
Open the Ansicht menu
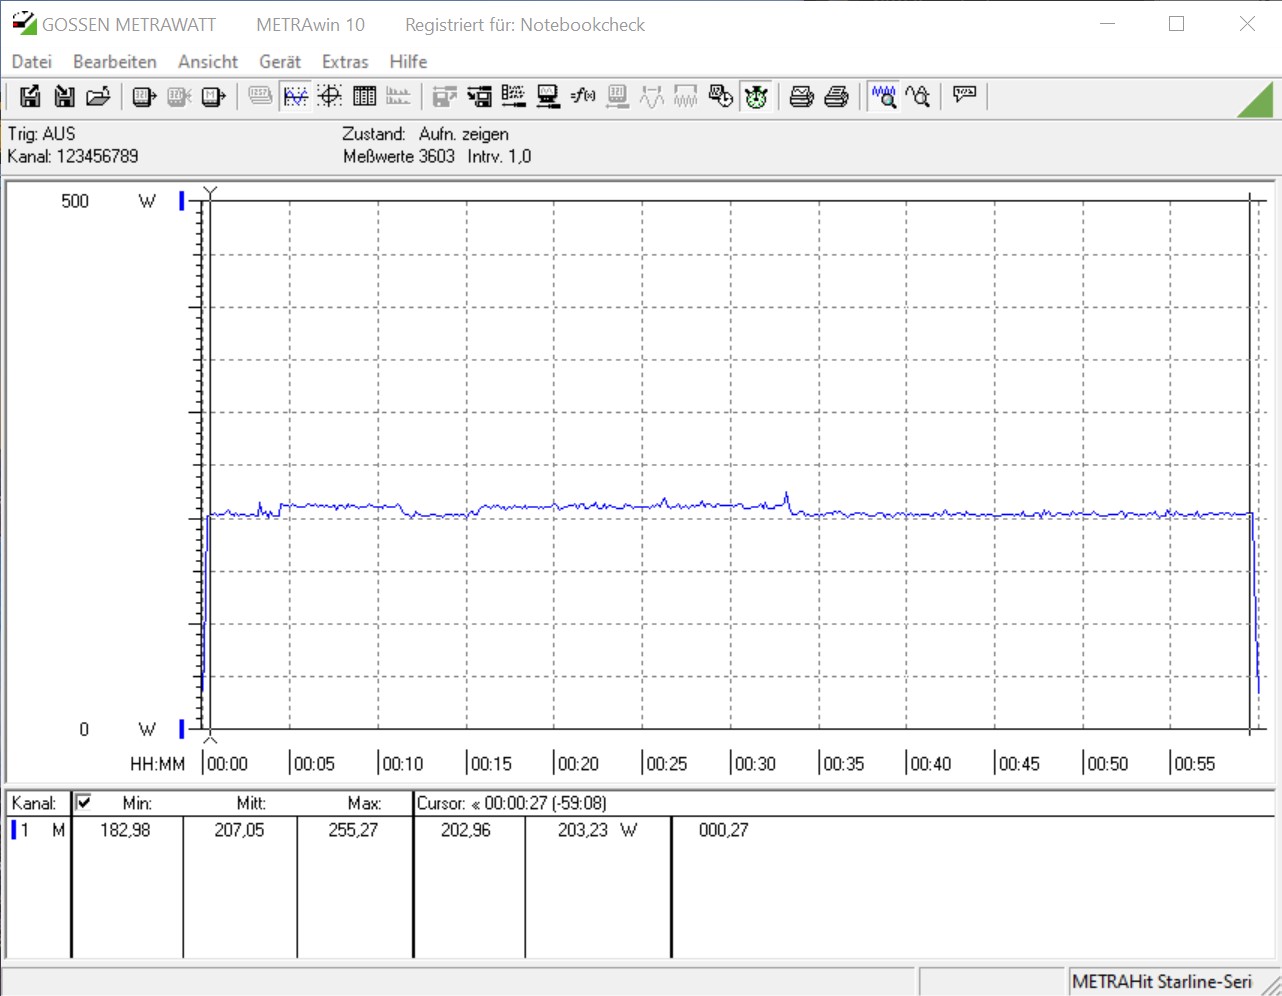pyautogui.click(x=208, y=62)
